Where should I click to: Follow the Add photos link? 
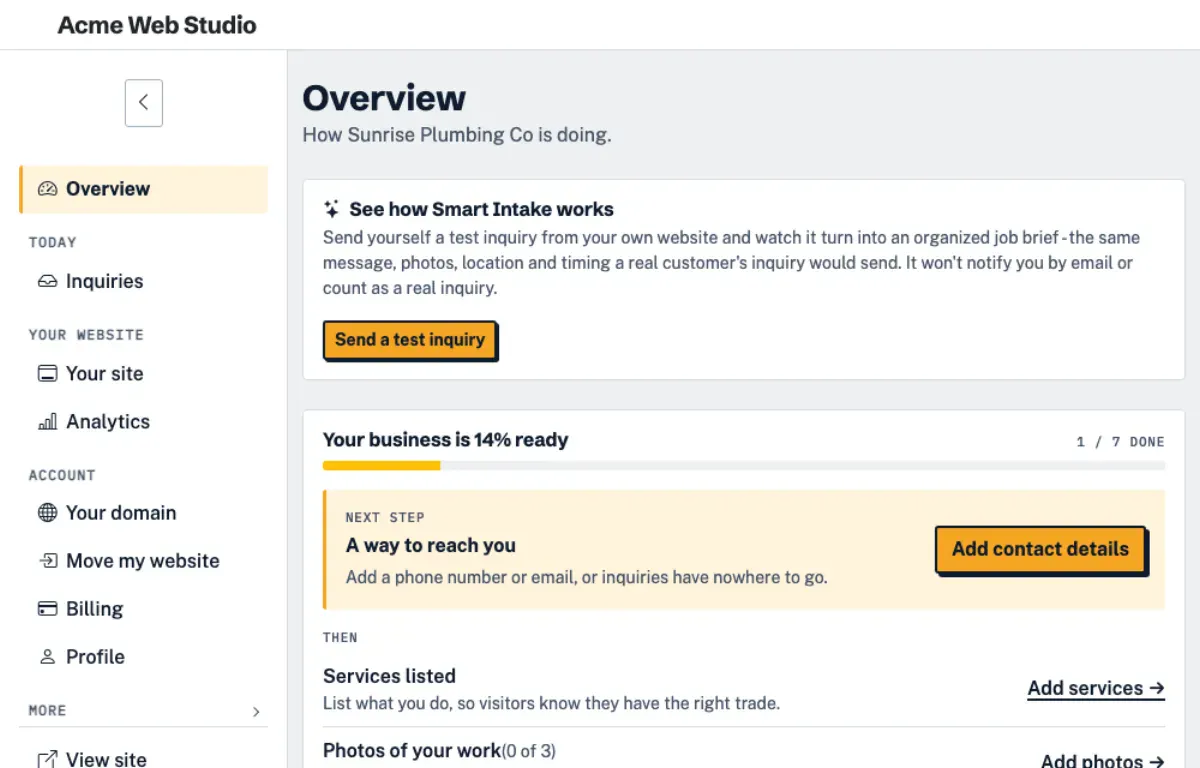(1102, 759)
